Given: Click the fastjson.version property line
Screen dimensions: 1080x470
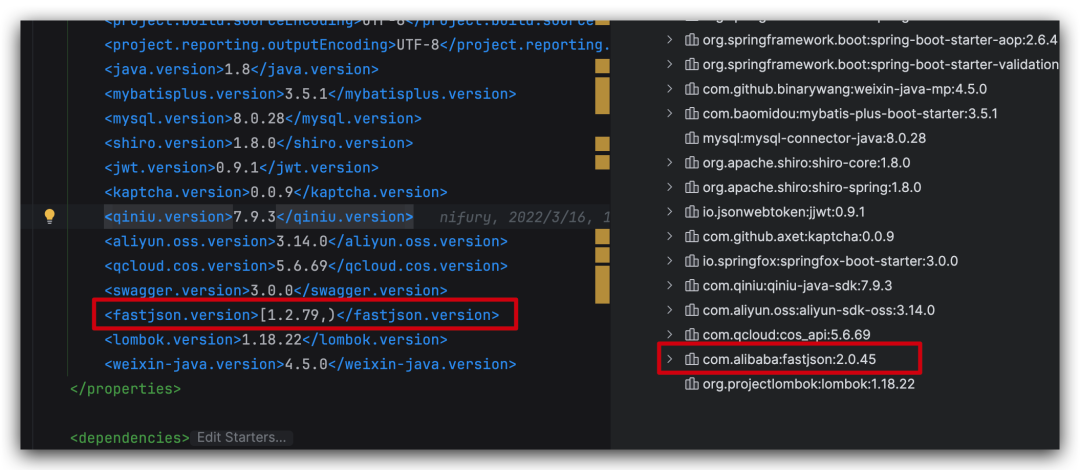Looking at the screenshot, I should tap(302, 315).
